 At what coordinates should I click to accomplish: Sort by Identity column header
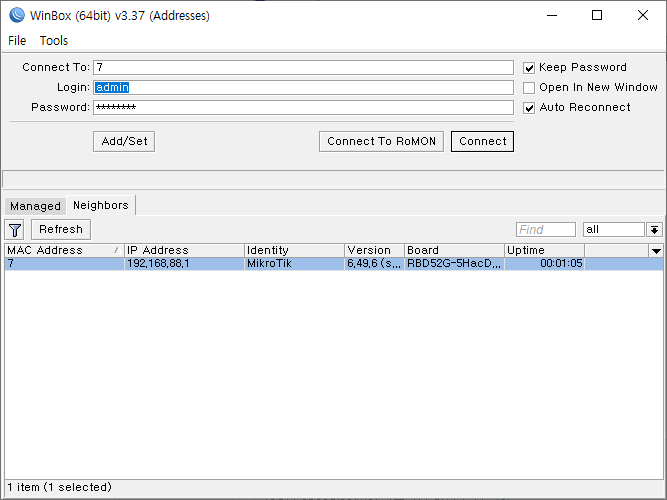click(x=294, y=250)
